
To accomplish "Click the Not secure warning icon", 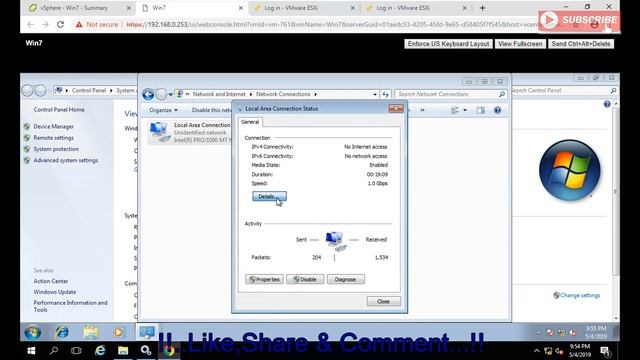I will (x=79, y=24).
